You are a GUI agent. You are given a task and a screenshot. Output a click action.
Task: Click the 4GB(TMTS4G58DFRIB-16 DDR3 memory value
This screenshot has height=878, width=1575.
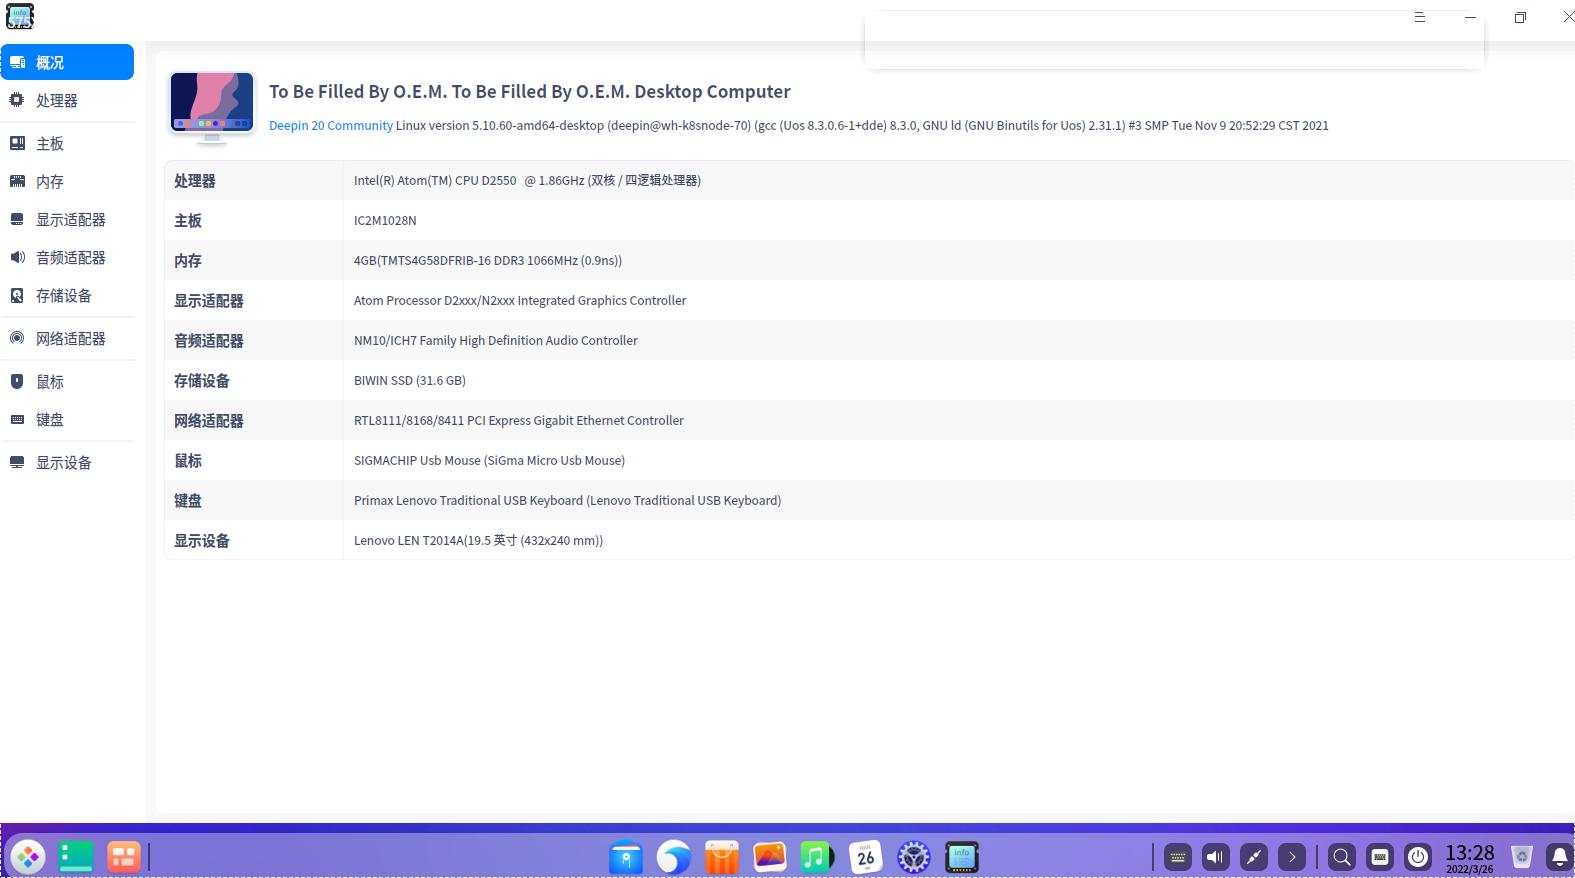coord(488,260)
